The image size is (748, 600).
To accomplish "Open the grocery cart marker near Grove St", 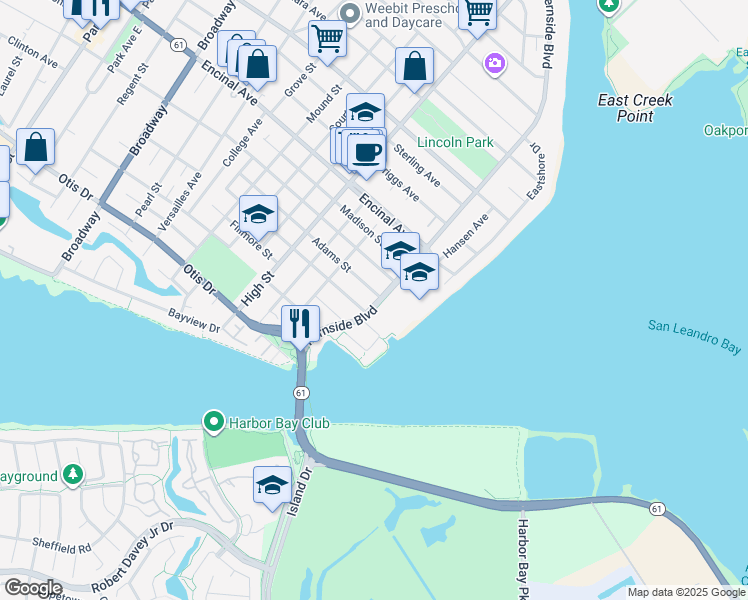I will (327, 40).
